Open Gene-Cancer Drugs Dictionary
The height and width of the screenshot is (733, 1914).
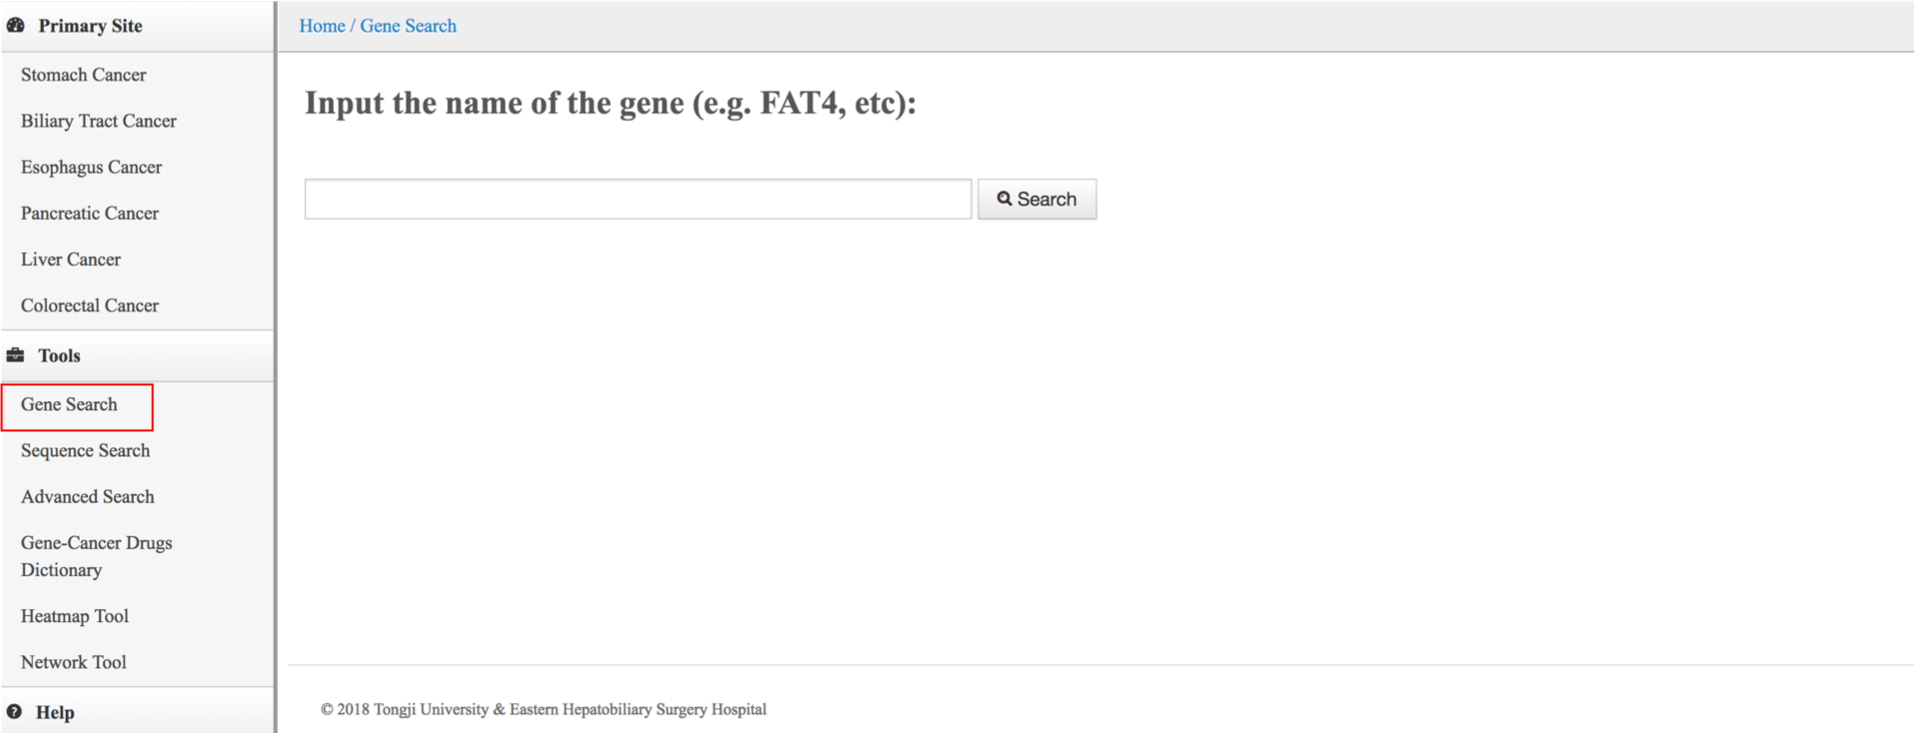96,556
